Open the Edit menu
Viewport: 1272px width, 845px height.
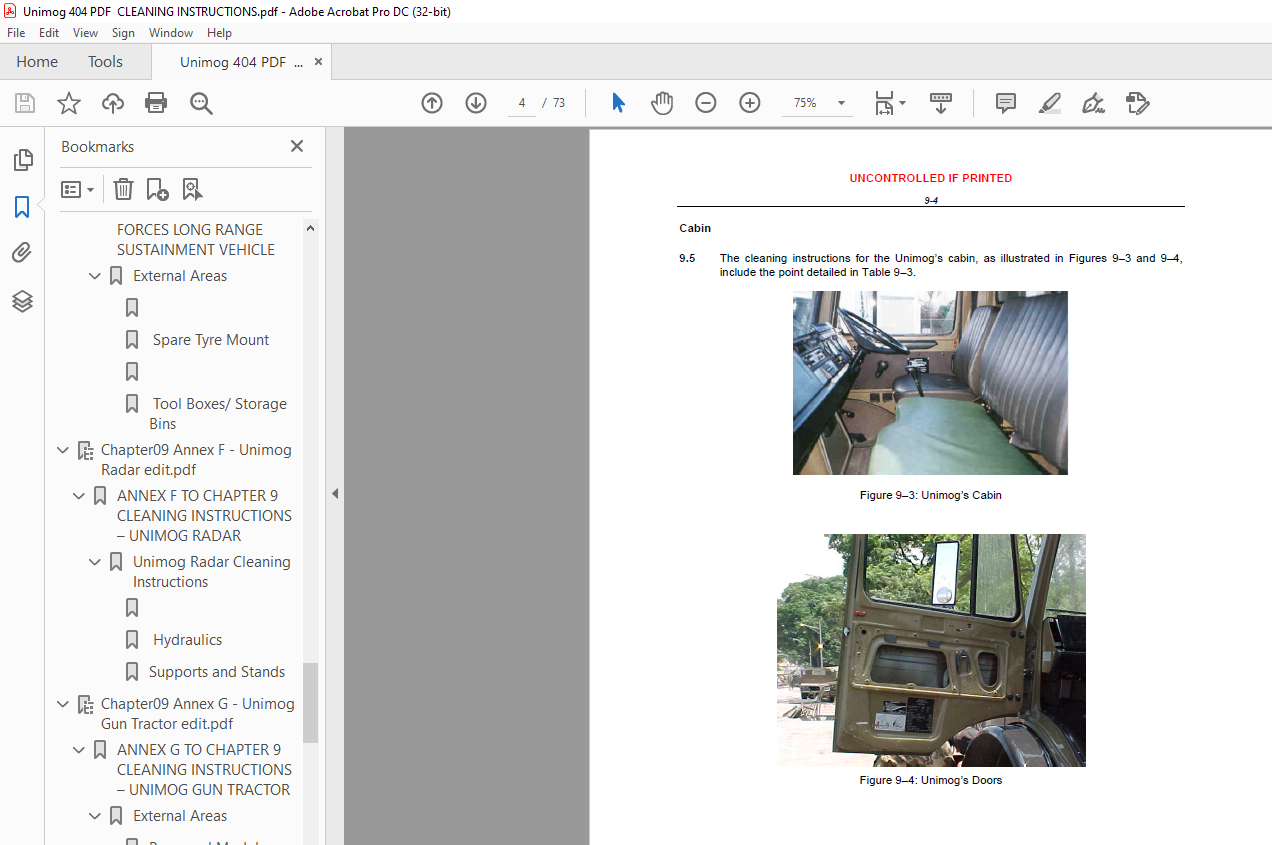49,33
